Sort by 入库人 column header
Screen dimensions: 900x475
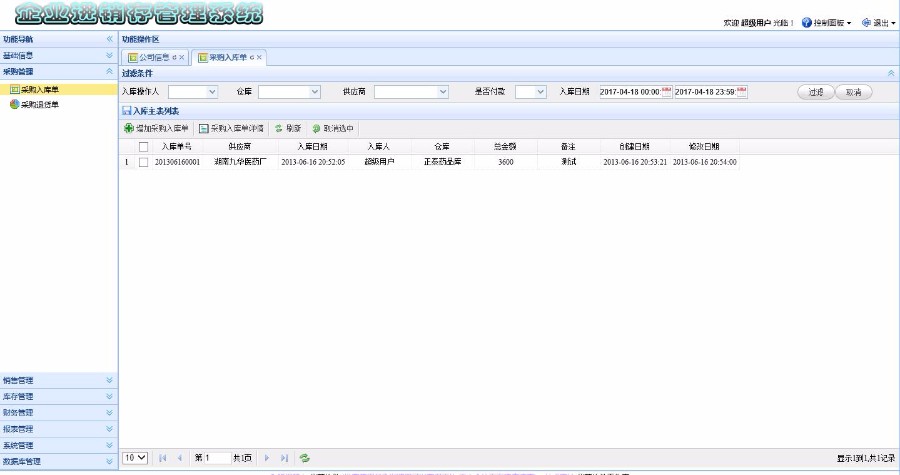(379, 147)
